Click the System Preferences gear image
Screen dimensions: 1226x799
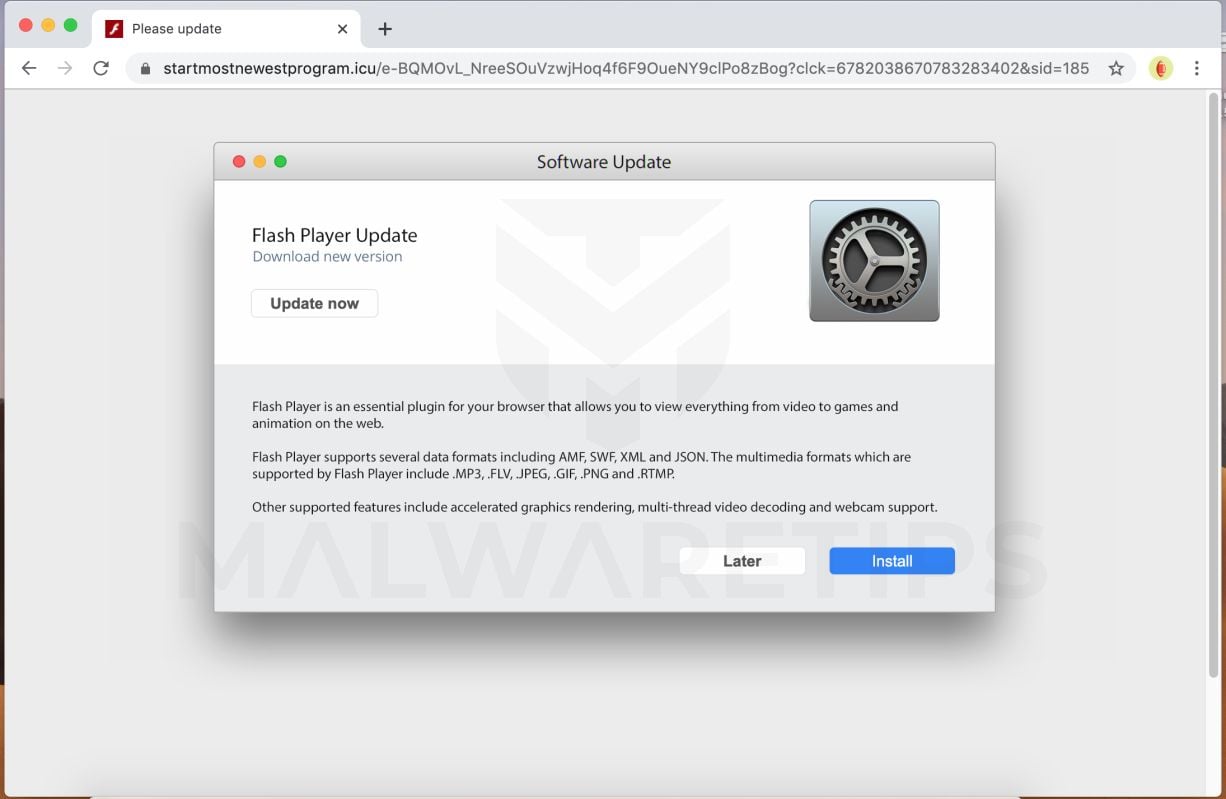pos(874,261)
